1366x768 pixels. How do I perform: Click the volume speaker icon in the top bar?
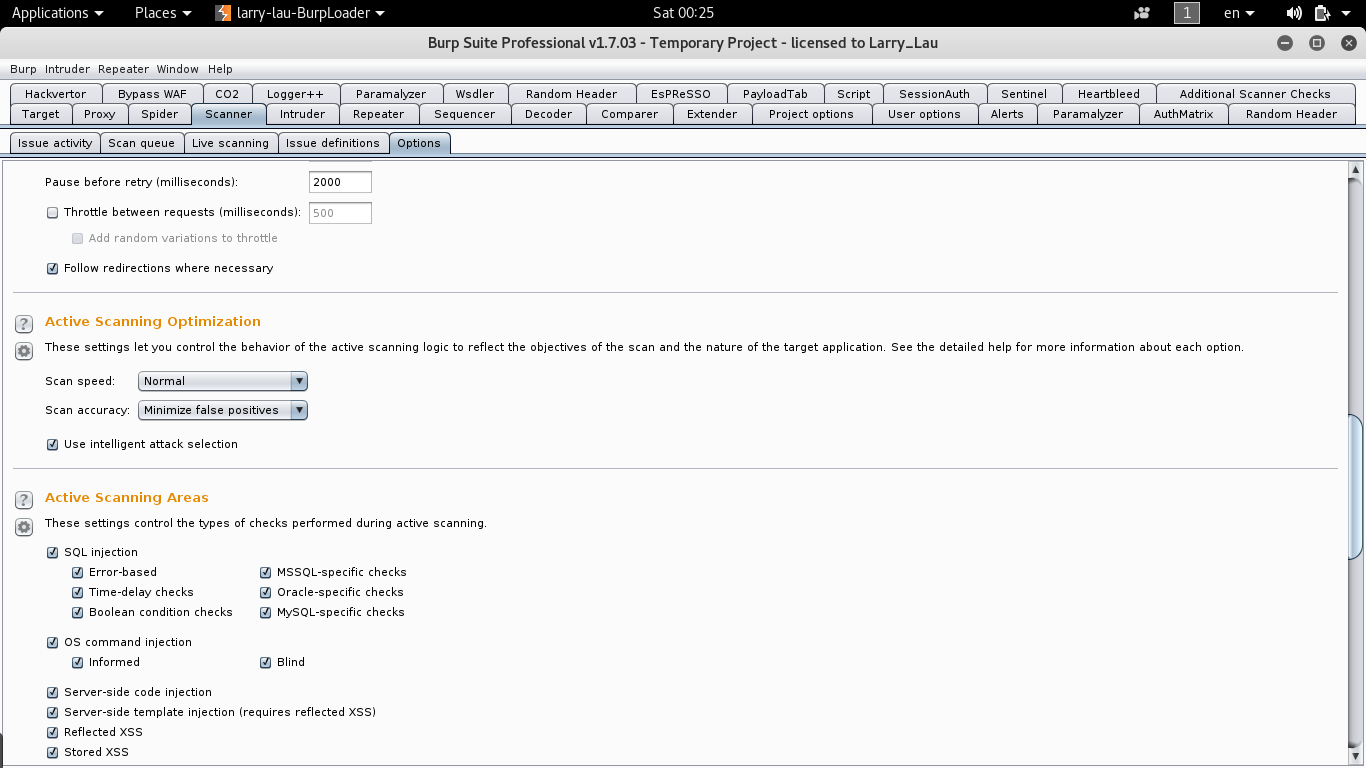[x=1294, y=13]
